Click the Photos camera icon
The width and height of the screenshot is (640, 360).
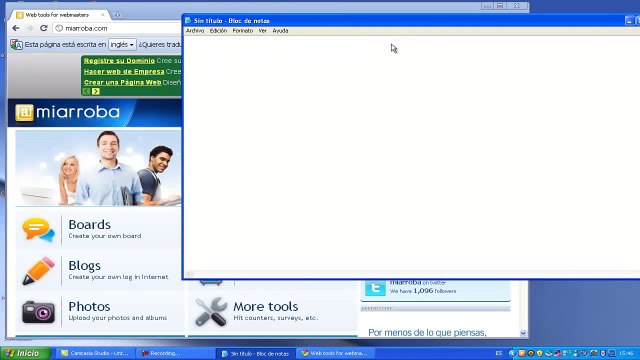tap(38, 312)
